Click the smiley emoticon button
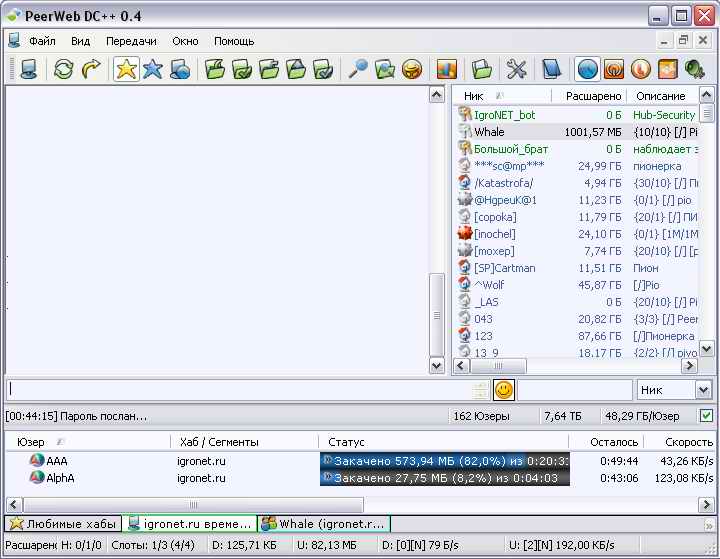This screenshot has width=720, height=559. tap(504, 390)
